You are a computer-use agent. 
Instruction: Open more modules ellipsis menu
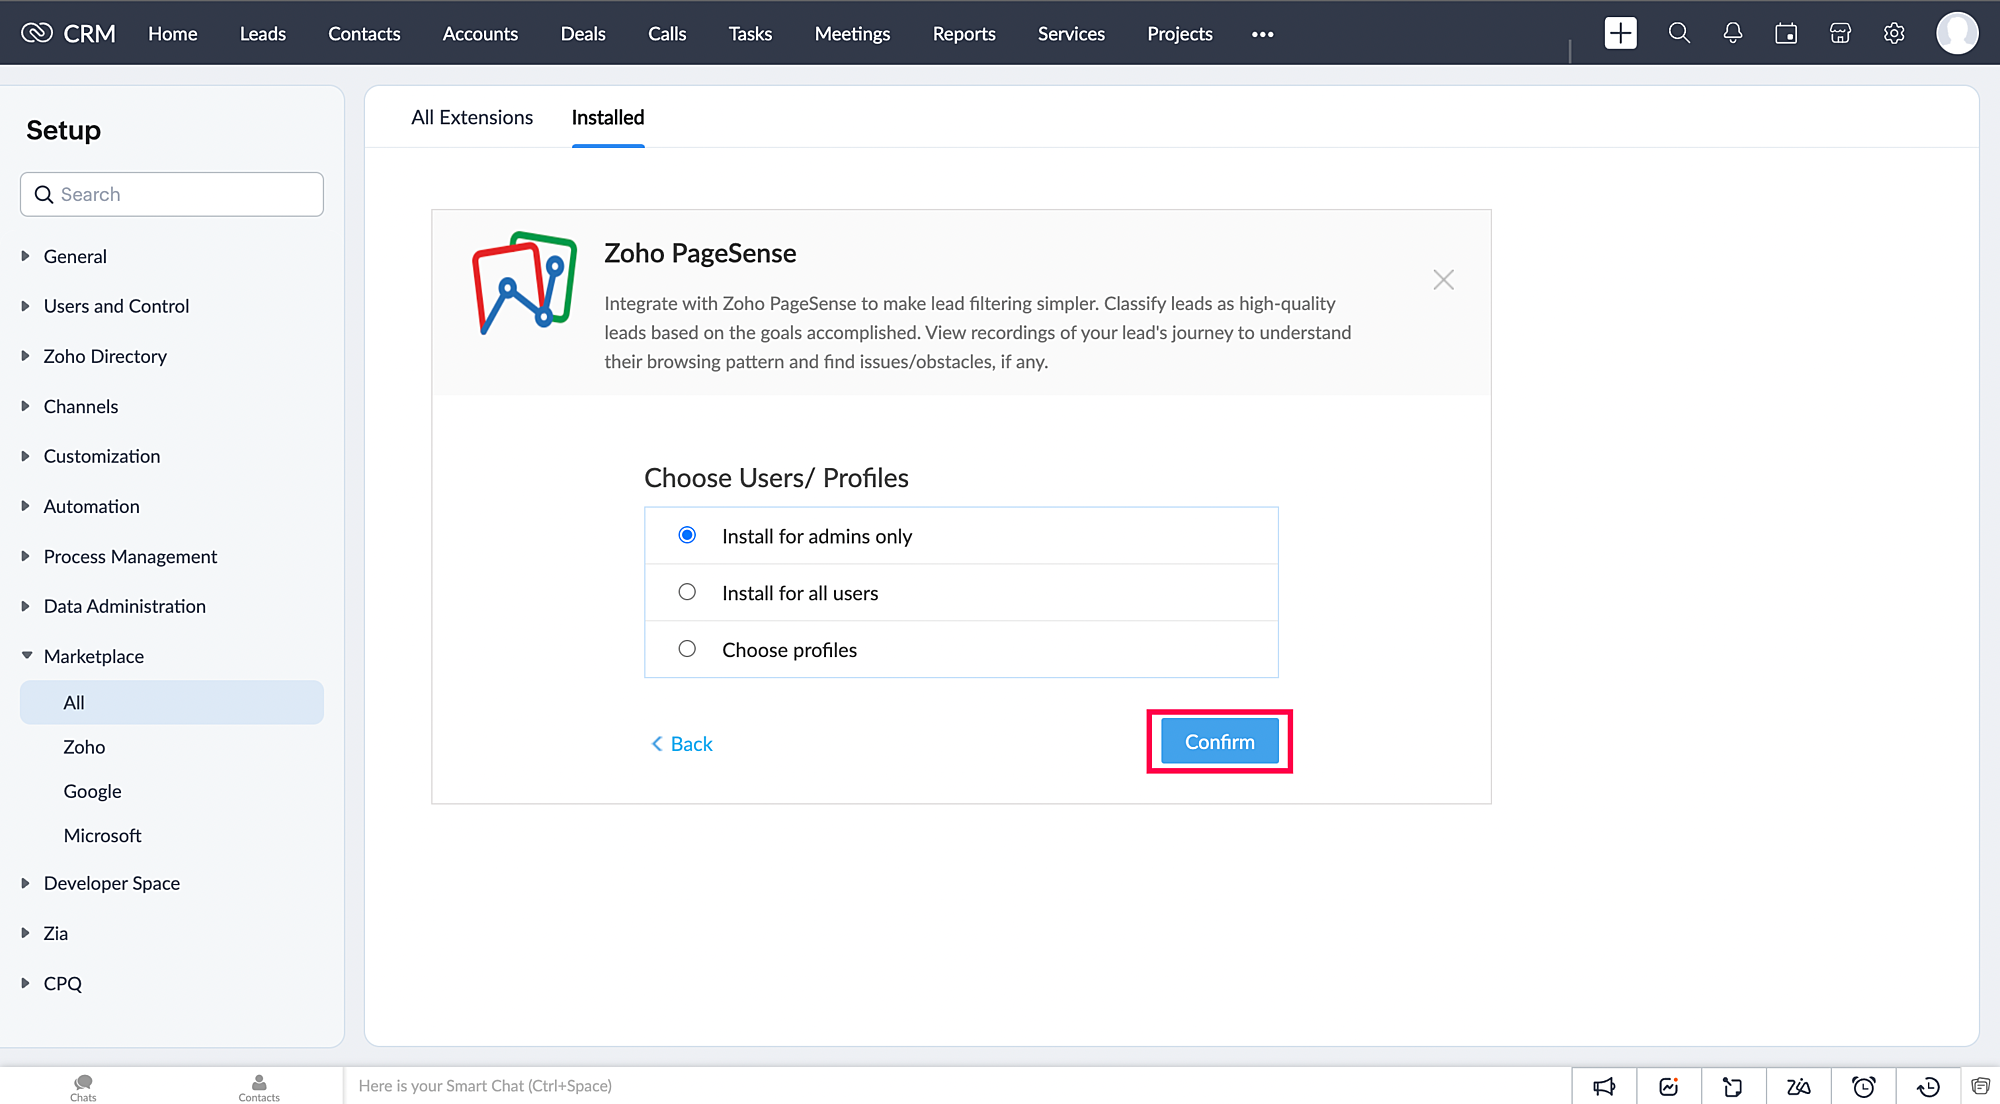click(1262, 33)
